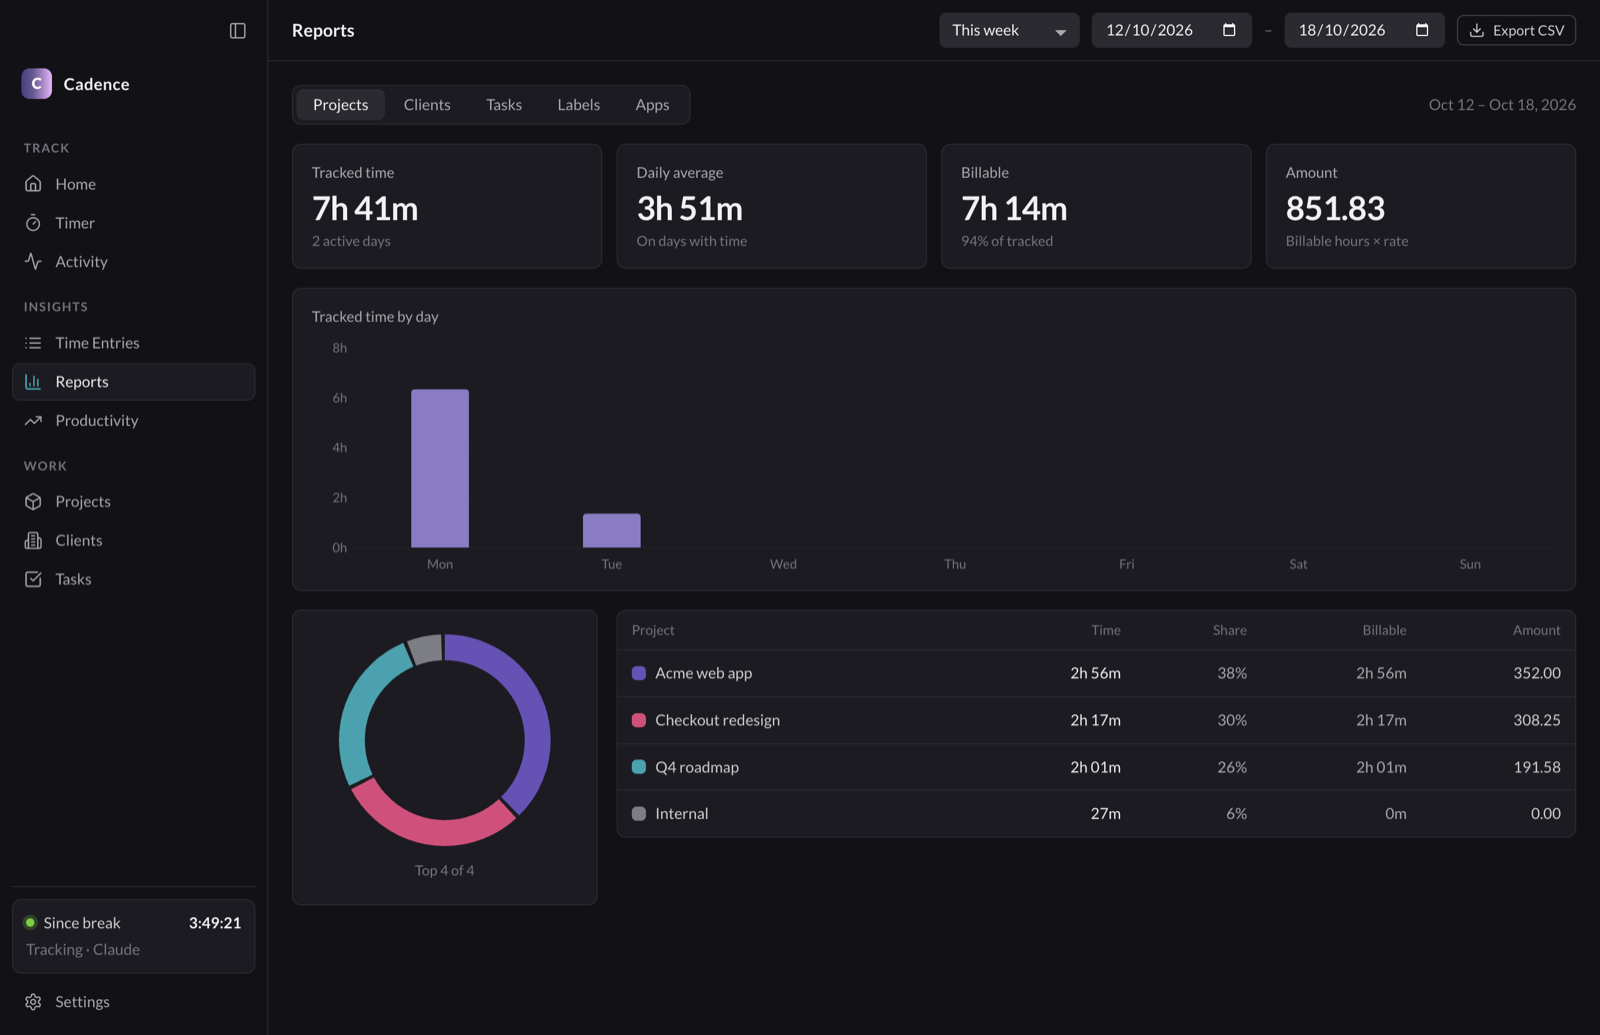This screenshot has width=1600, height=1035.
Task: Switch to the Labels tab
Action: 579,105
